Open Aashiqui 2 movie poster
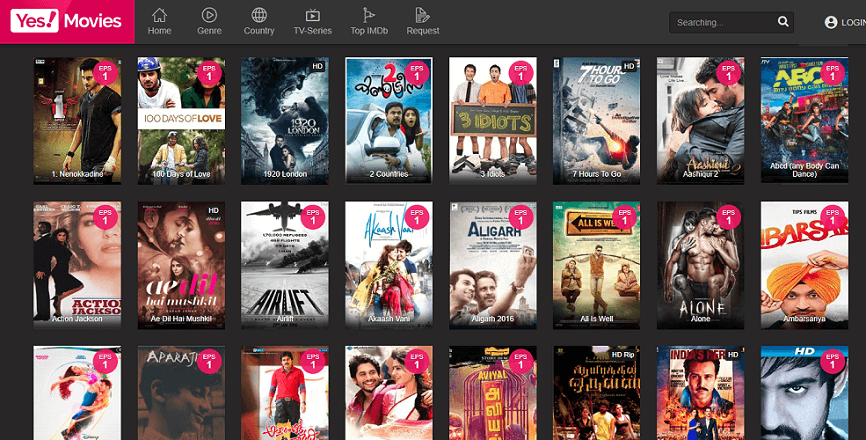This screenshot has height=440, width=866. (700, 120)
